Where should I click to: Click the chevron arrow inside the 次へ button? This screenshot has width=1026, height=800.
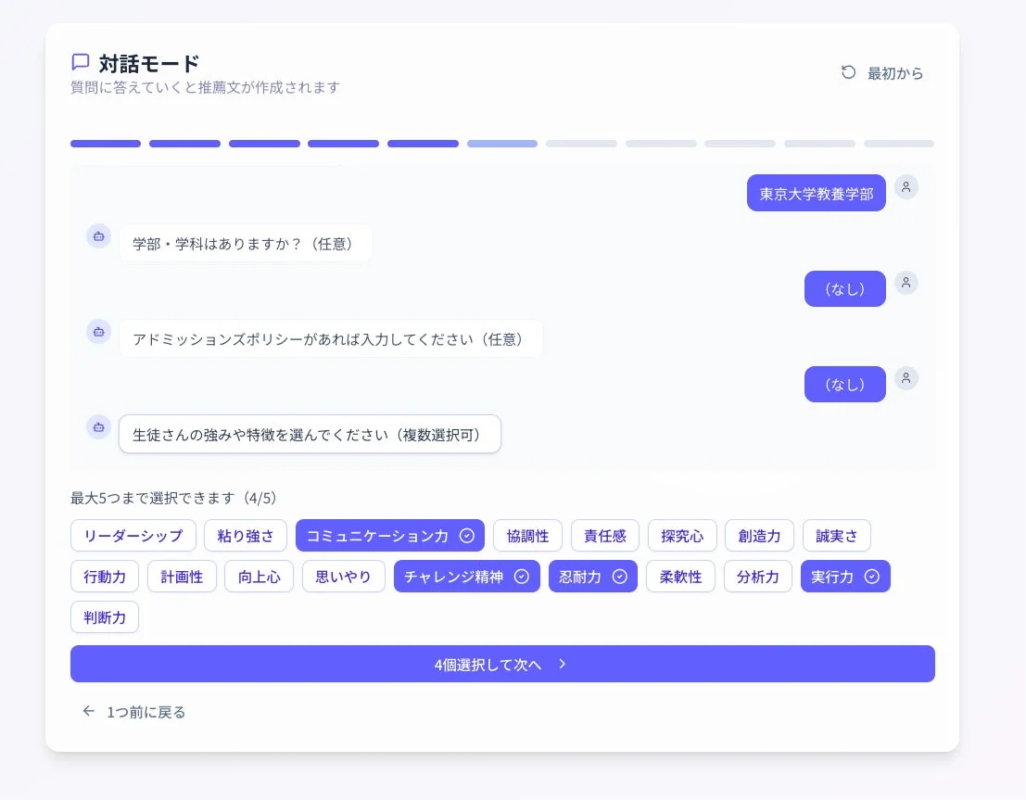pos(564,663)
